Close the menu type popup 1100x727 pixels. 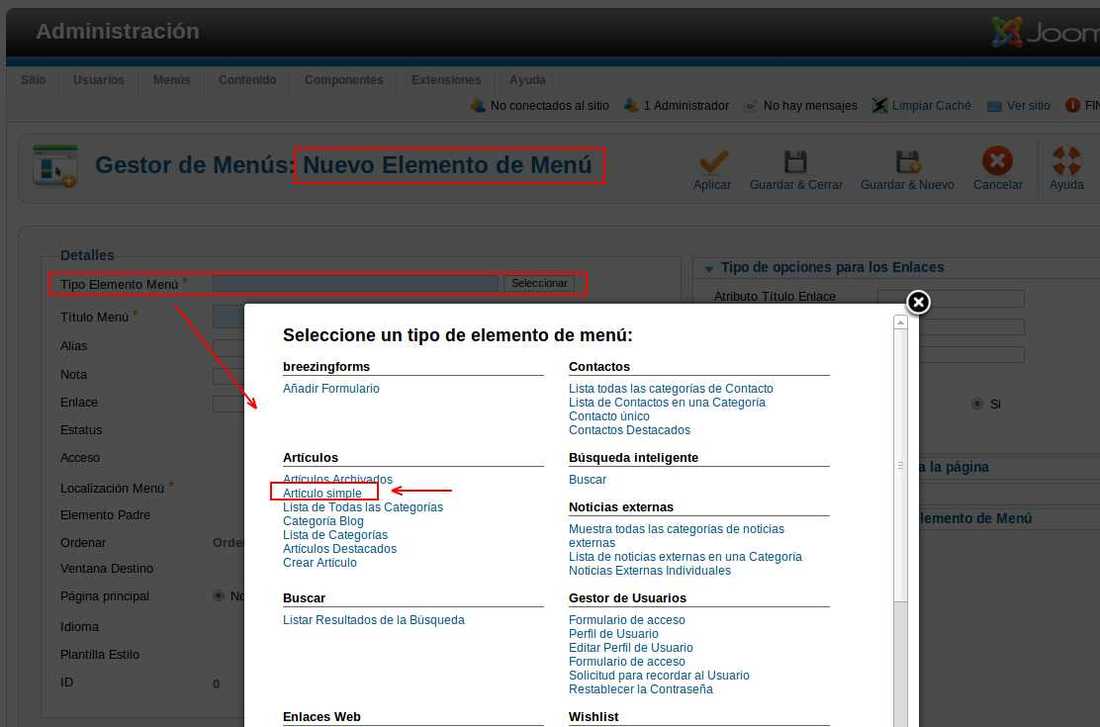(918, 302)
